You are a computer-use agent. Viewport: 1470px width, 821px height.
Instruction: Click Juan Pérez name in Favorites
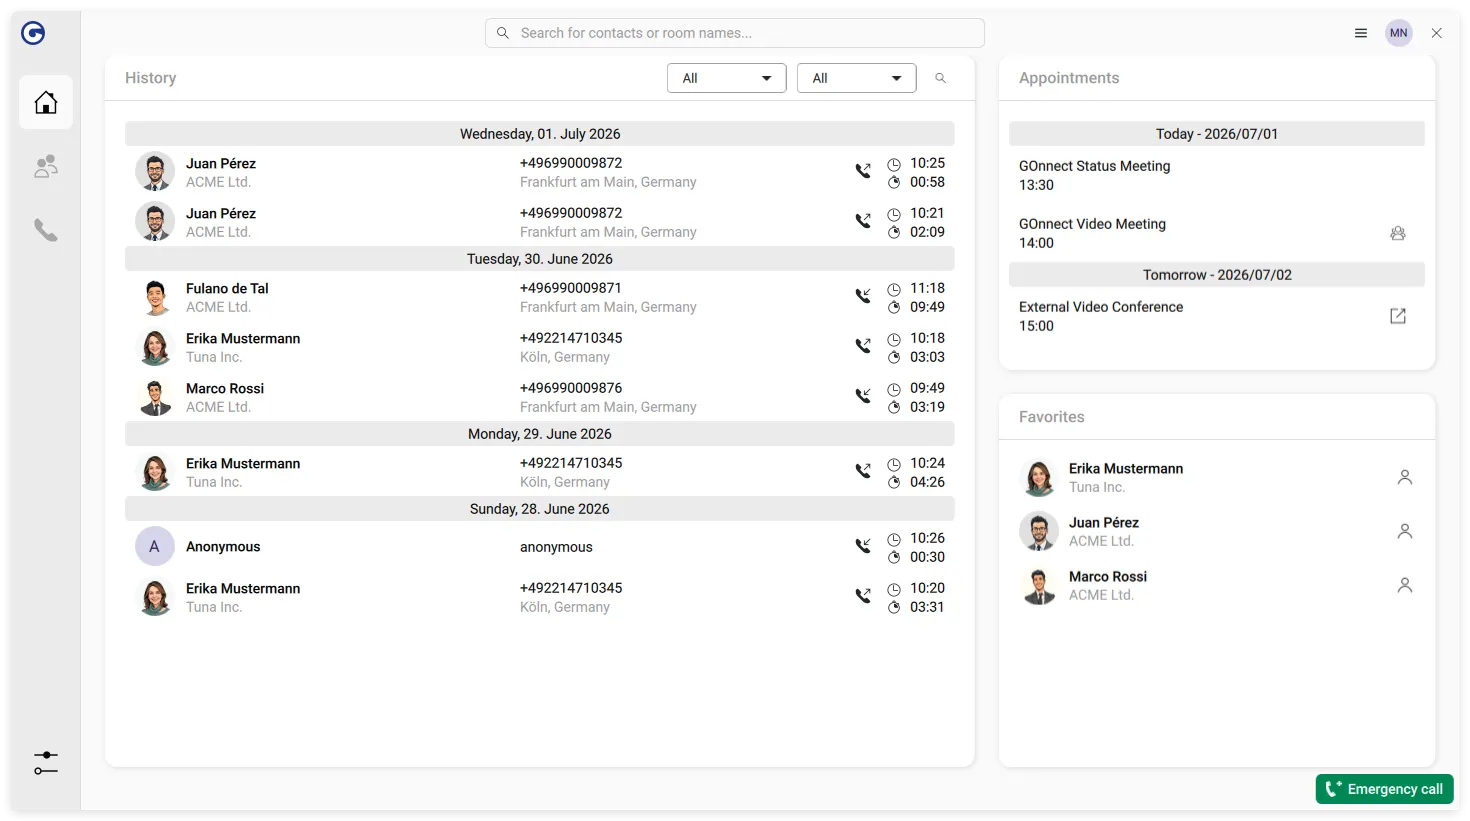1104,523
